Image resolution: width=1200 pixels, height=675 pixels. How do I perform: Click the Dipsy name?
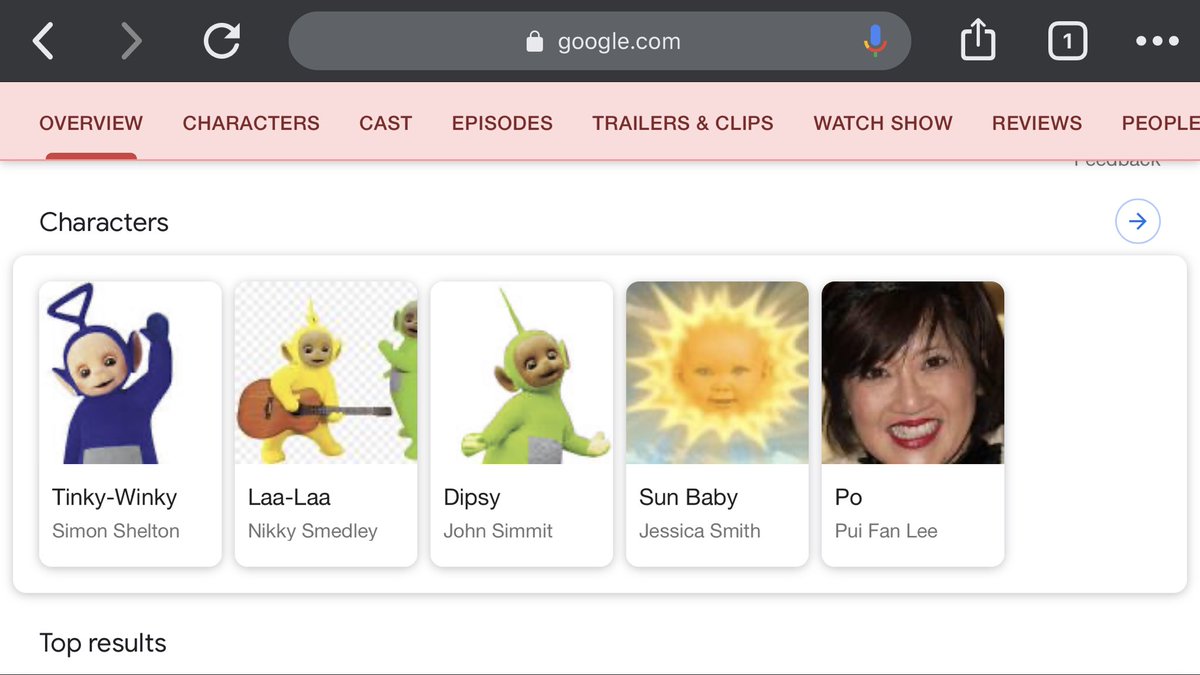(x=472, y=498)
